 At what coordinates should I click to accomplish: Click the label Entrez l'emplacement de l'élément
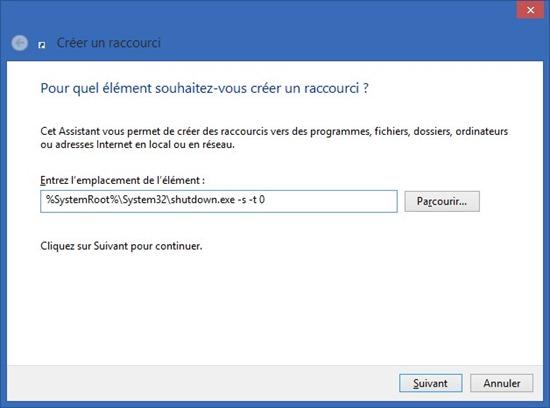click(x=122, y=180)
